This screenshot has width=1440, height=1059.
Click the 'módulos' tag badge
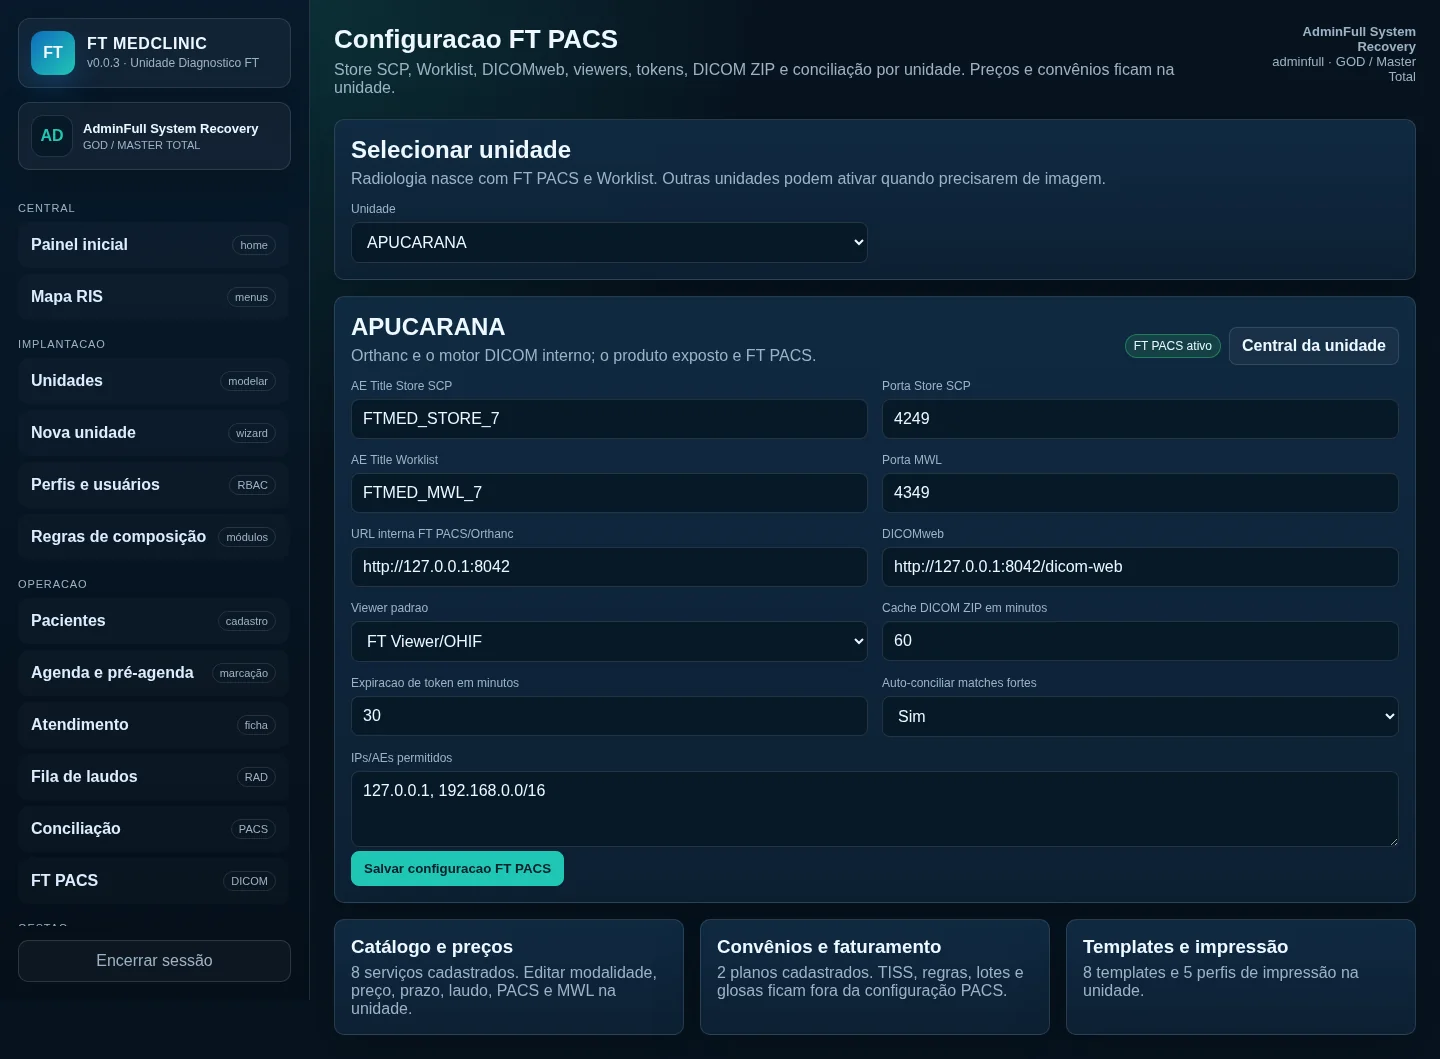coord(247,537)
